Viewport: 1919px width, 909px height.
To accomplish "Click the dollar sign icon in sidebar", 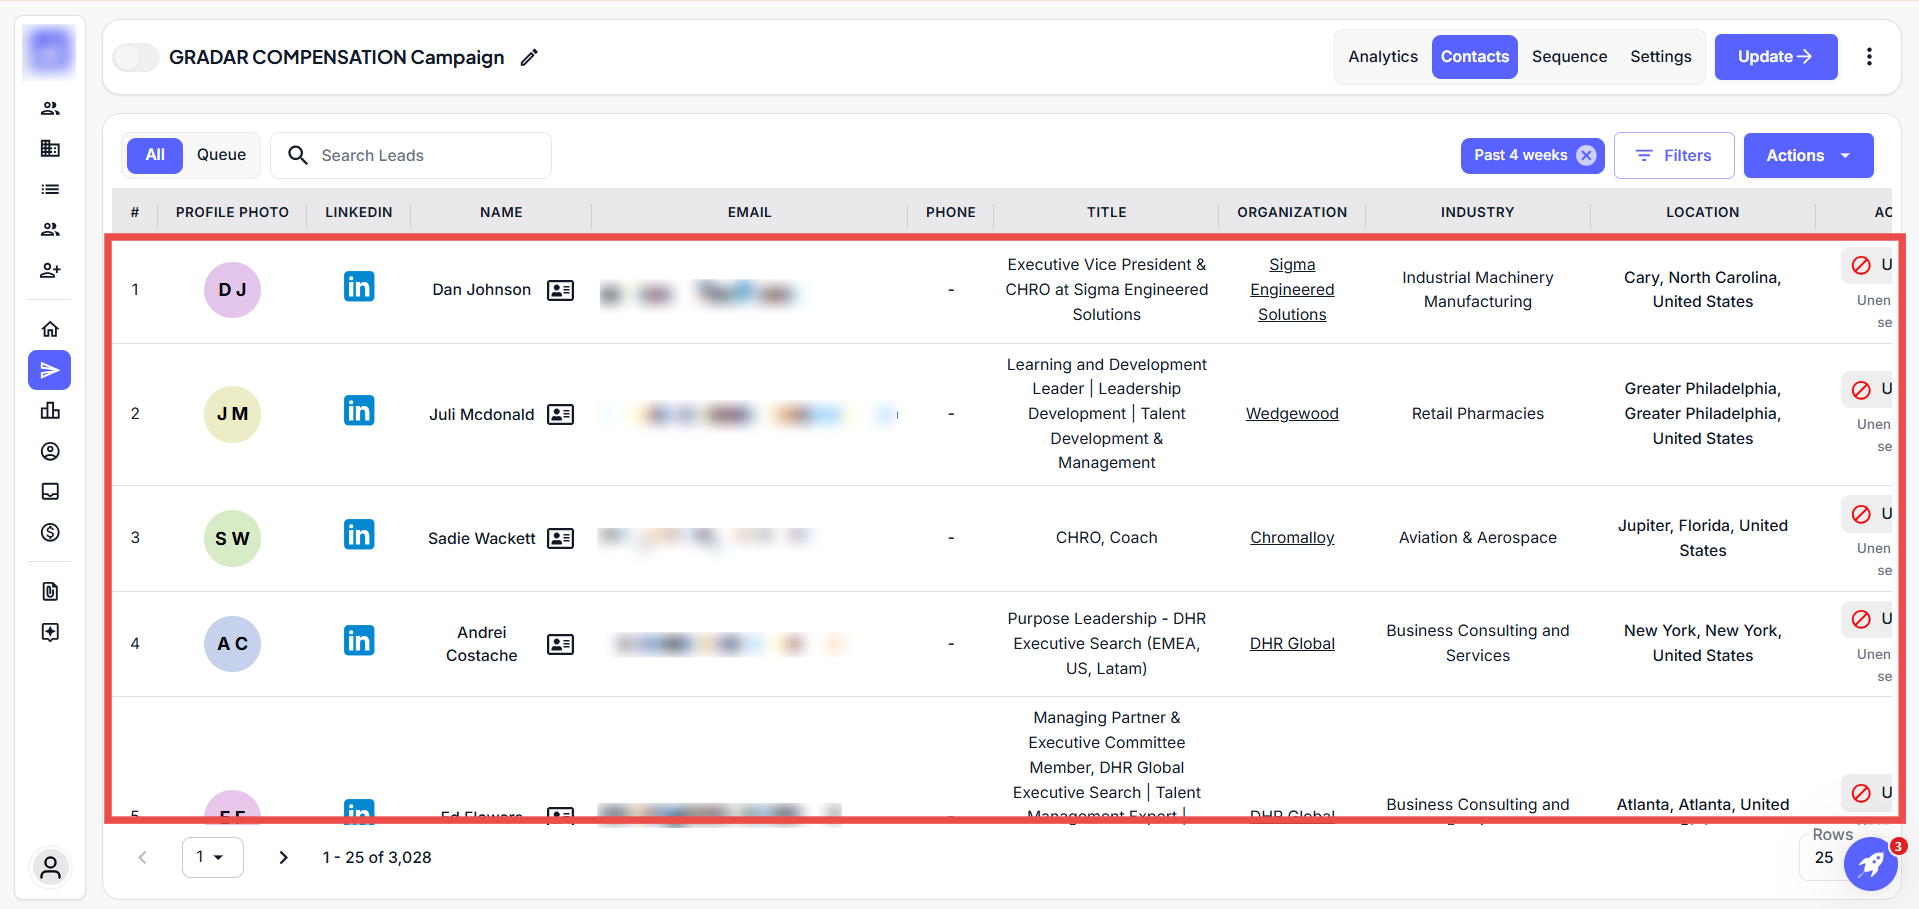I will click(x=50, y=532).
